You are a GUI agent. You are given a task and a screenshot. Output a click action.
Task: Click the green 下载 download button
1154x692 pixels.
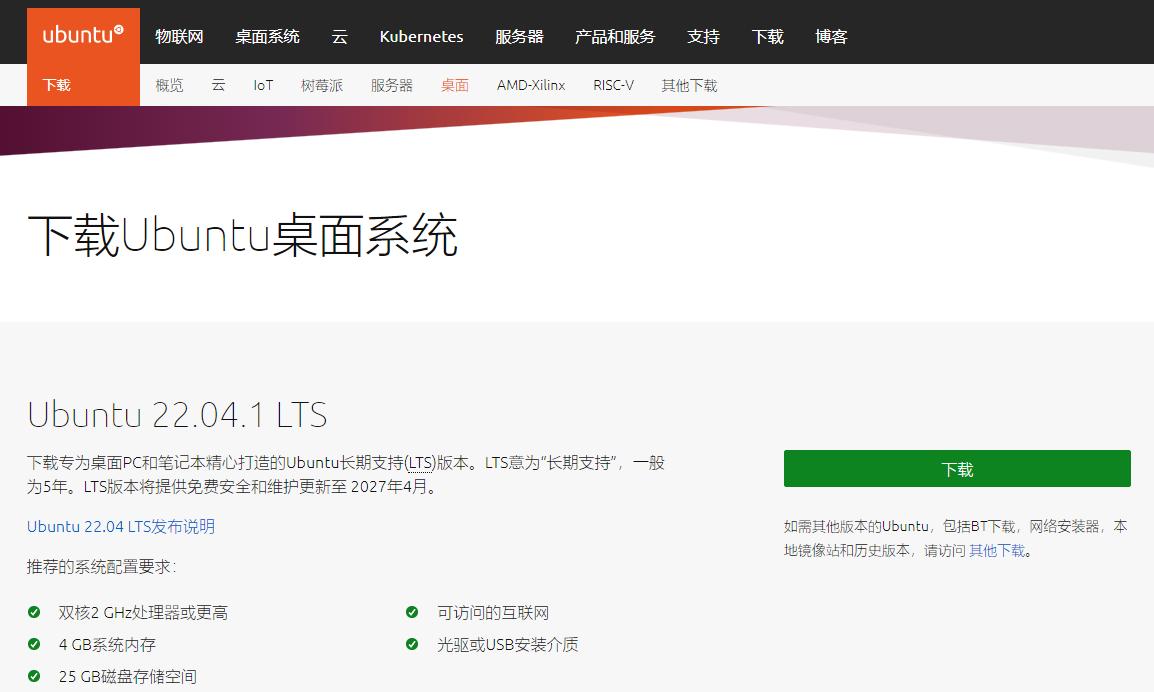(956, 468)
